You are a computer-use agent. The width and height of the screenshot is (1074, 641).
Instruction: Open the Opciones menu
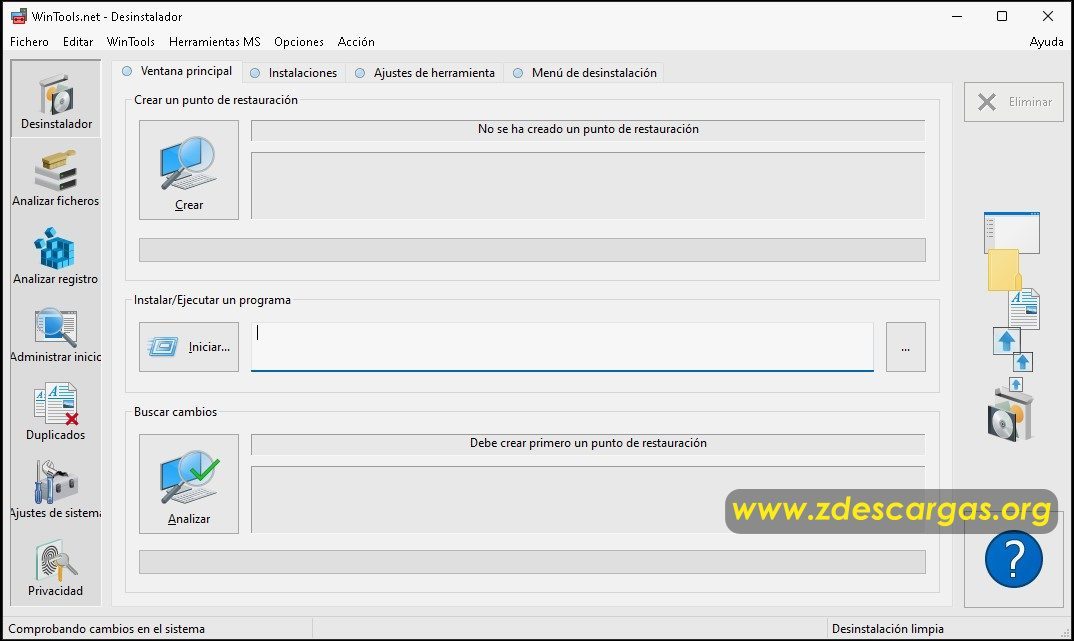click(299, 42)
